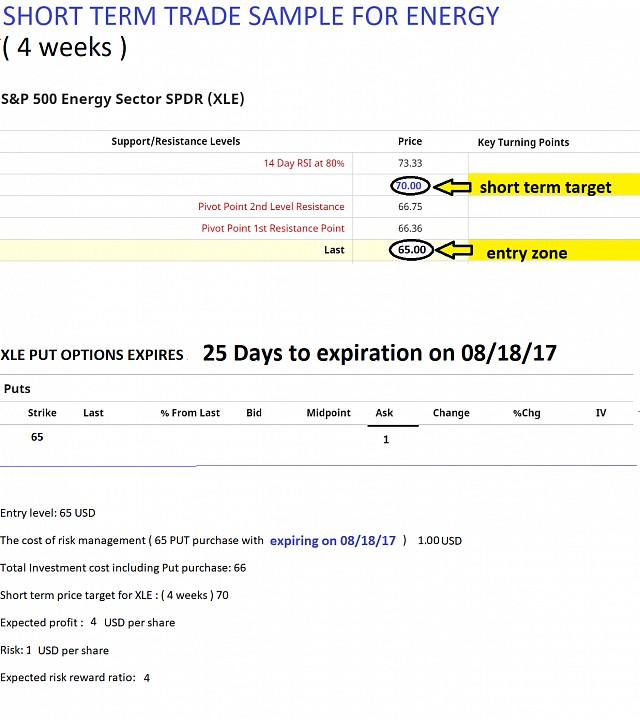
Task: Click the 'entry zone' yellow label
Action: point(527,253)
